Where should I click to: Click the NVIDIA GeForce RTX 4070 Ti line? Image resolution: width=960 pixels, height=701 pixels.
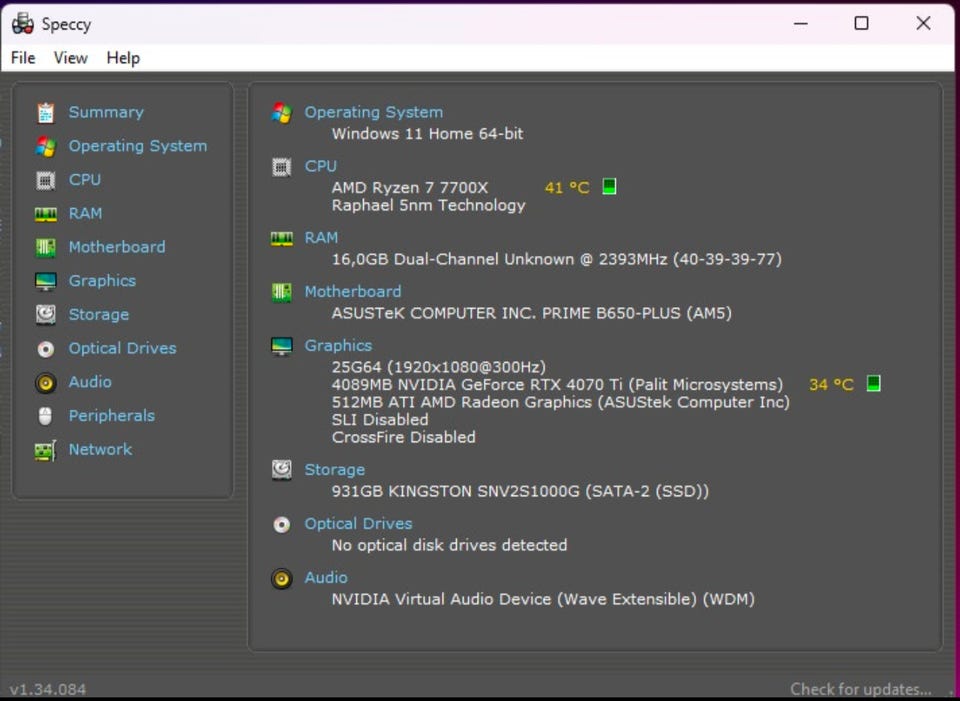pos(557,384)
